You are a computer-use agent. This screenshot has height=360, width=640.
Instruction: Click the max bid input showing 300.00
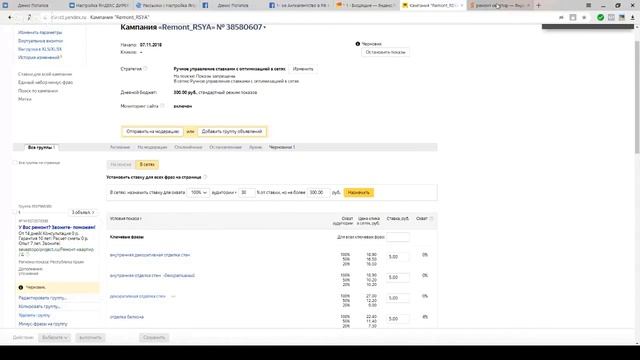point(318,192)
